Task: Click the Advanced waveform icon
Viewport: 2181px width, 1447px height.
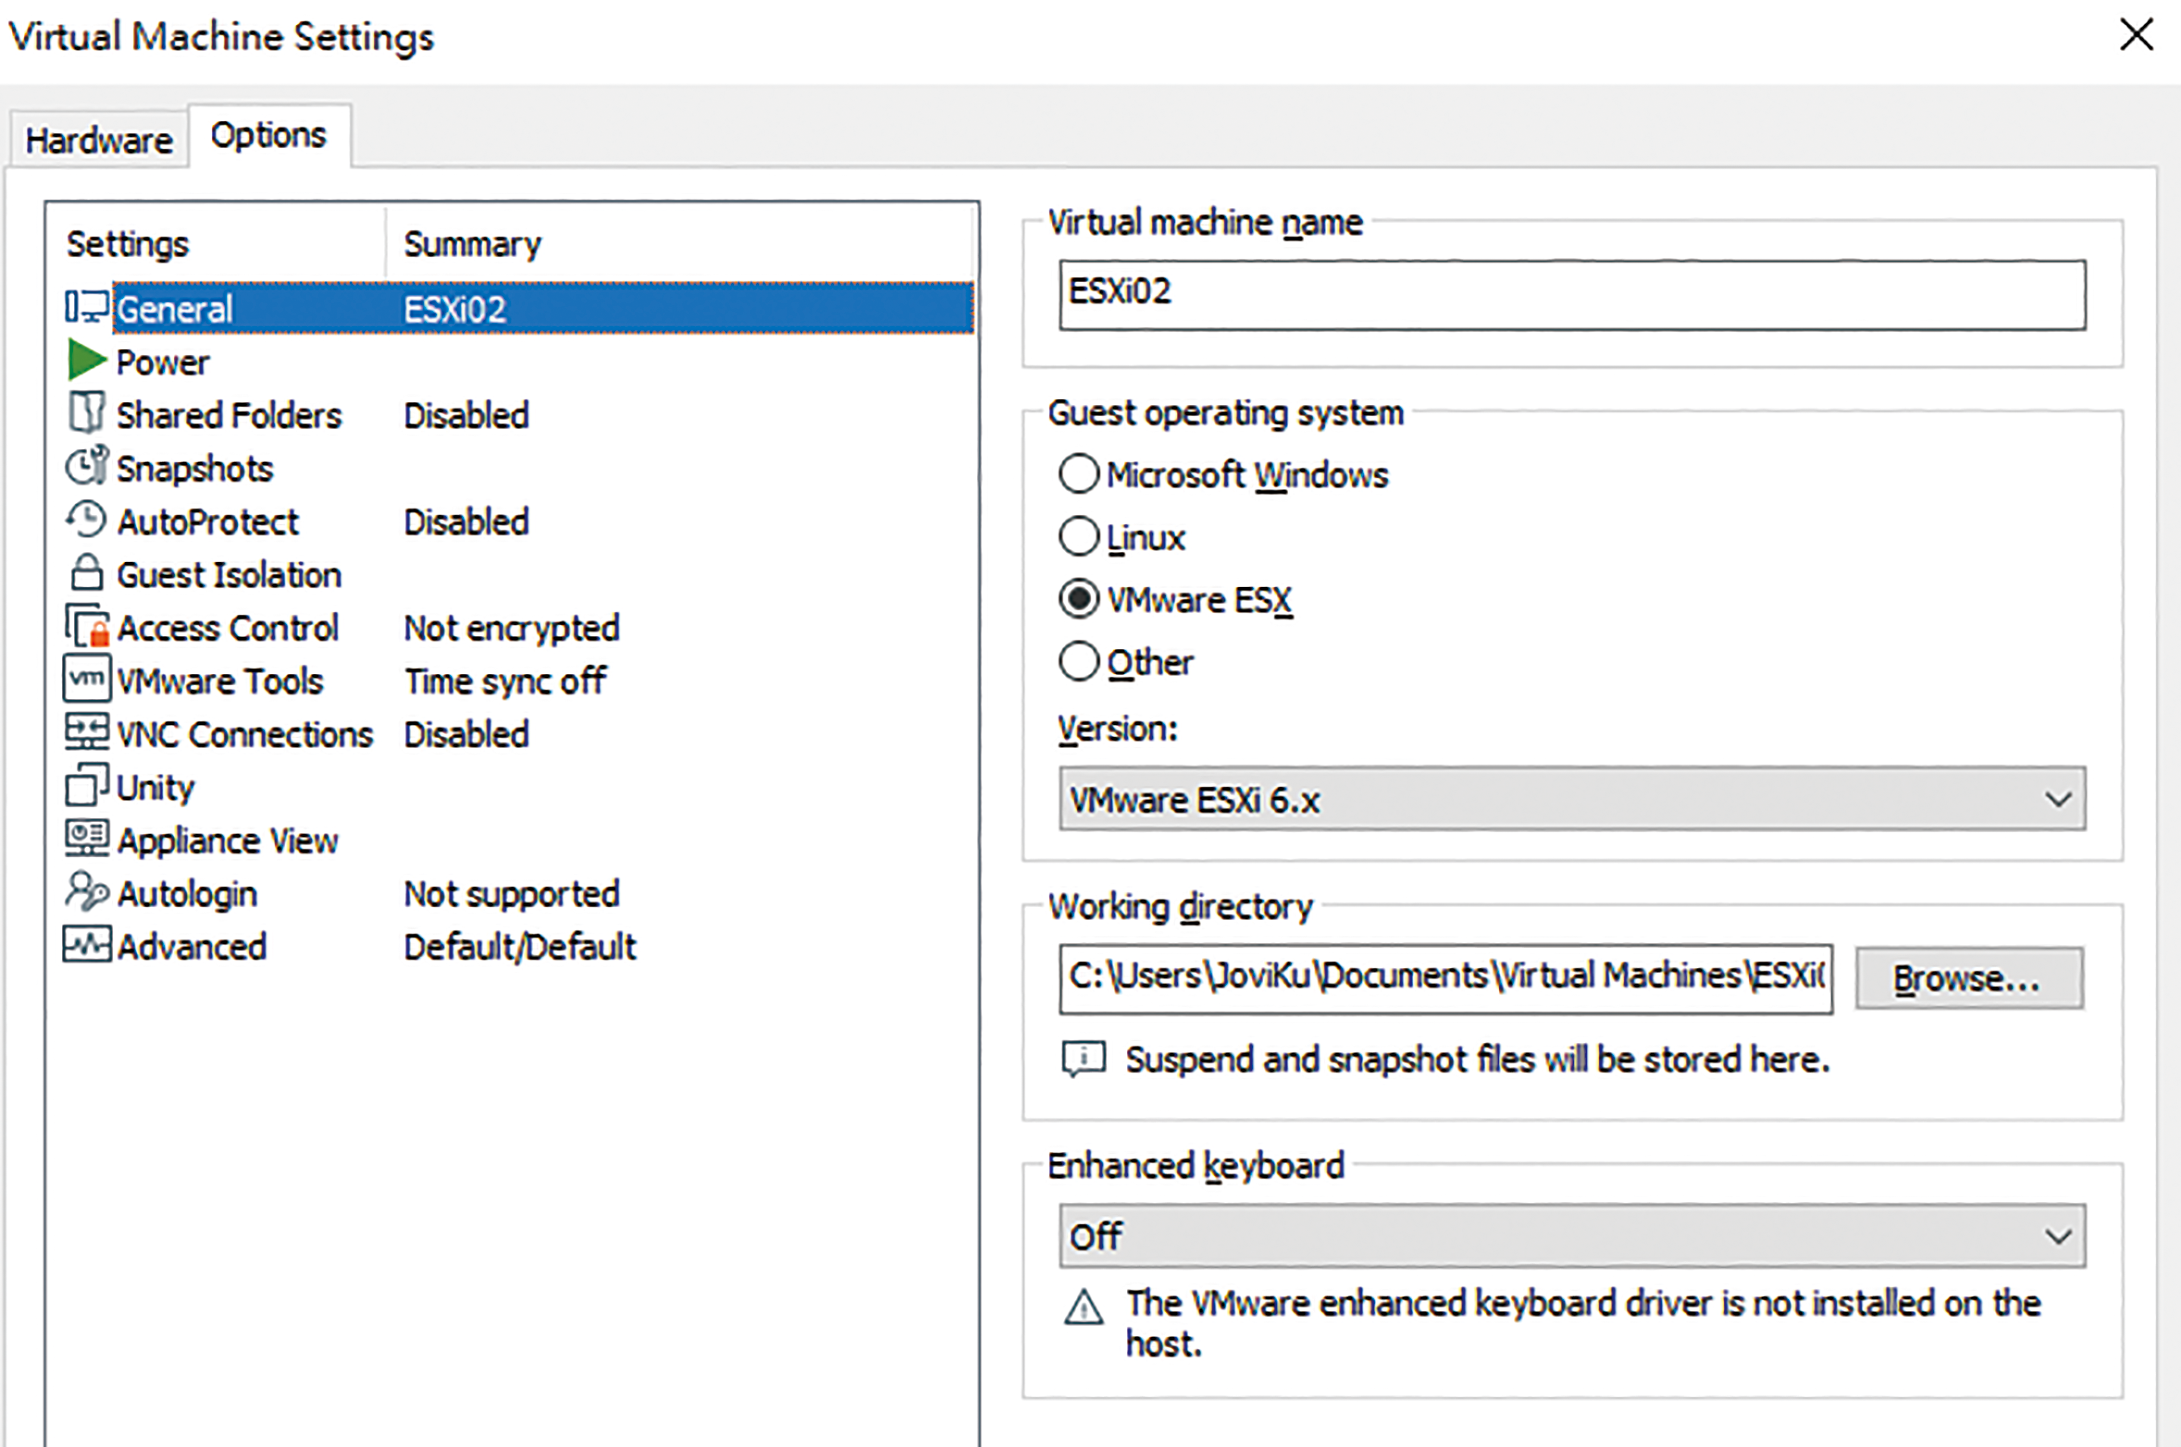Action: [x=87, y=945]
